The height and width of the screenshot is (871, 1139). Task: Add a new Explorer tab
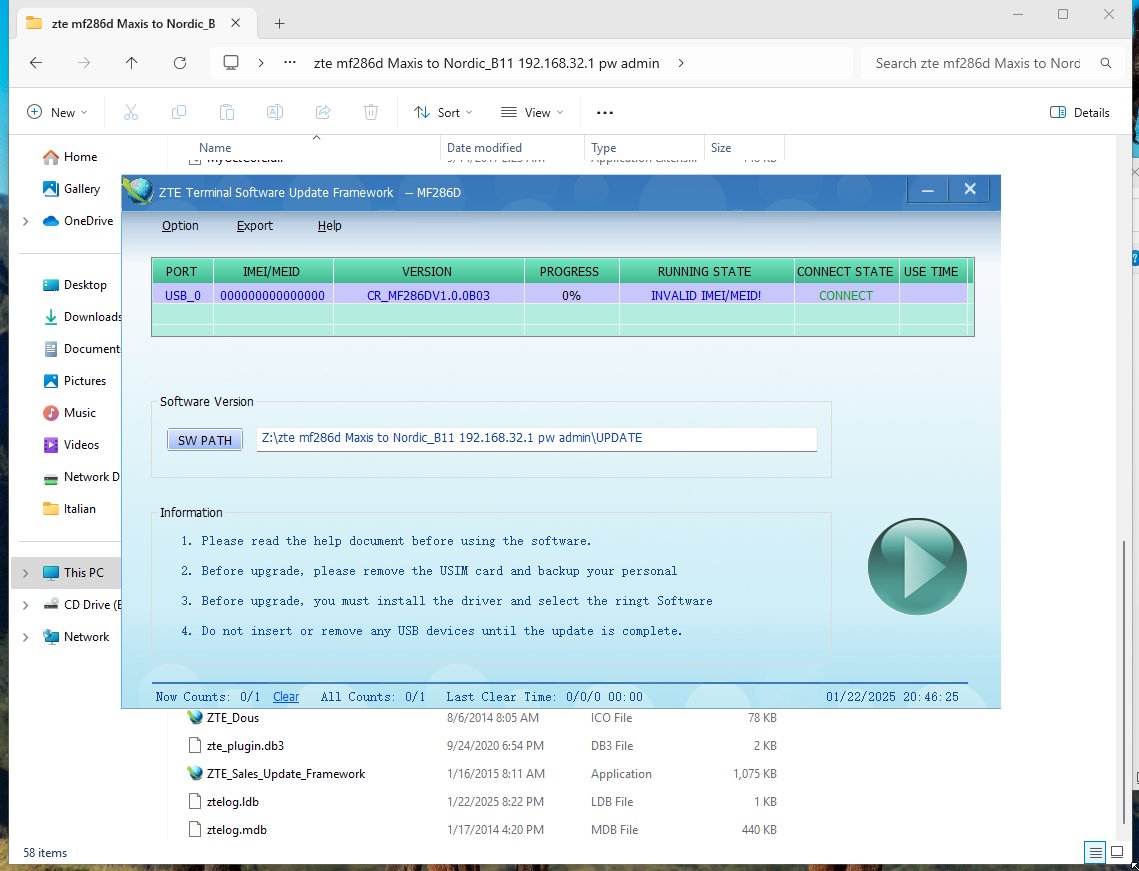click(279, 23)
